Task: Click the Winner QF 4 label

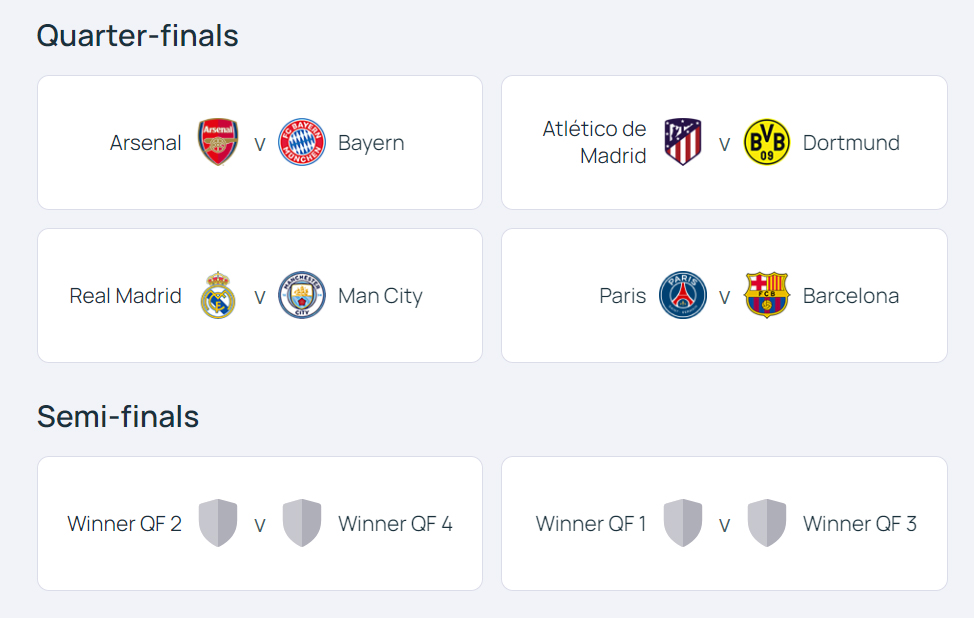Action: click(x=395, y=523)
